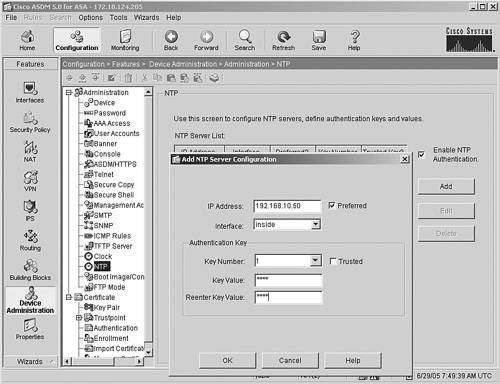The width and height of the screenshot is (500, 384).
Task: Click the Cisco Systems logo
Action: tap(469, 39)
